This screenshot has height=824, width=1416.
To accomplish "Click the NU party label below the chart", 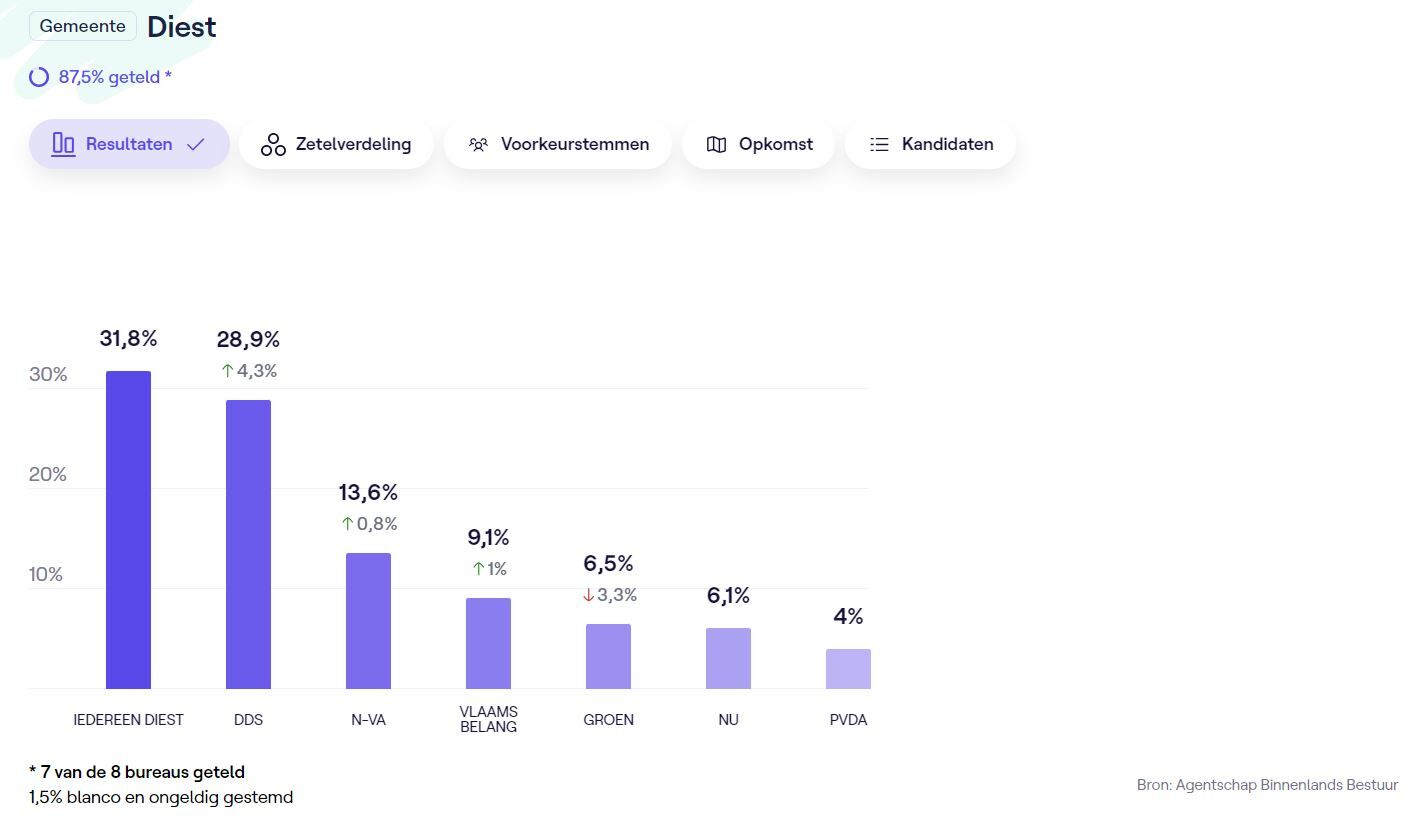I will click(x=728, y=720).
